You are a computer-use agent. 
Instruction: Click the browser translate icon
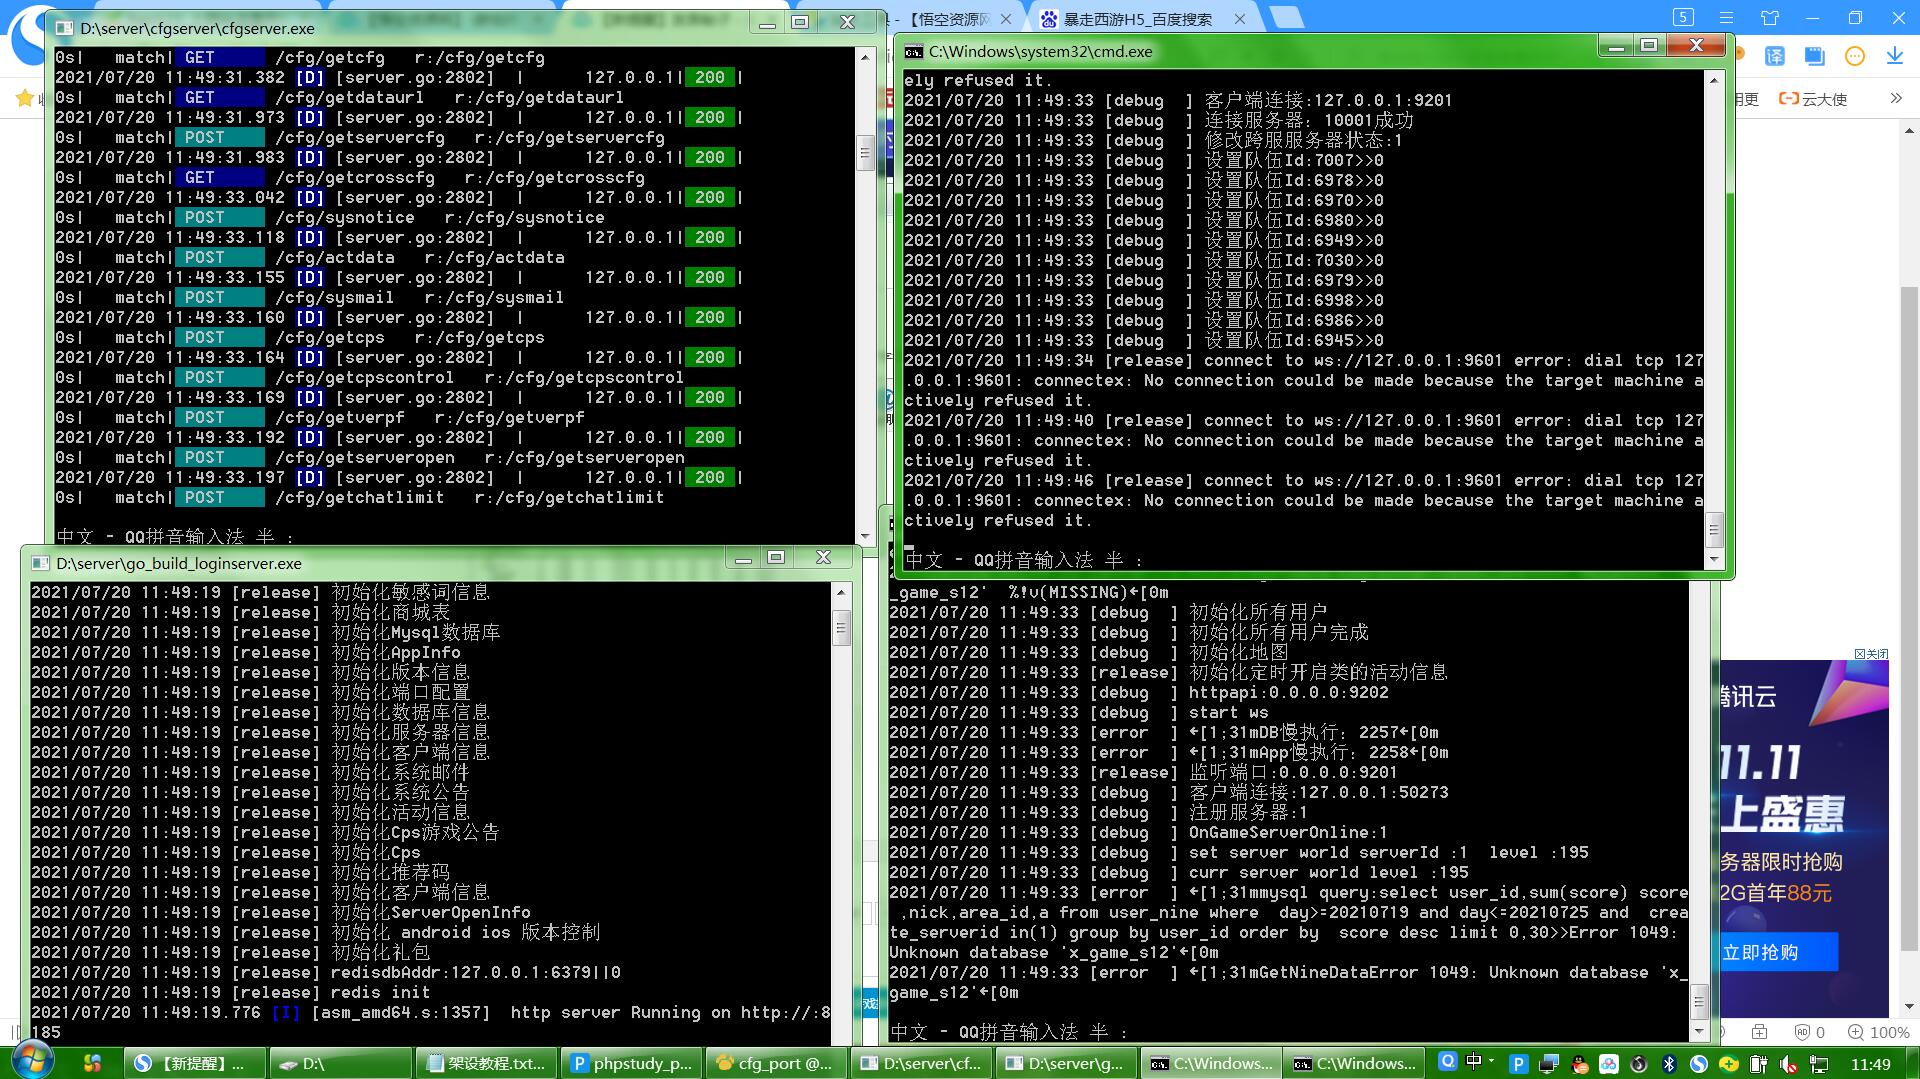pos(1775,56)
